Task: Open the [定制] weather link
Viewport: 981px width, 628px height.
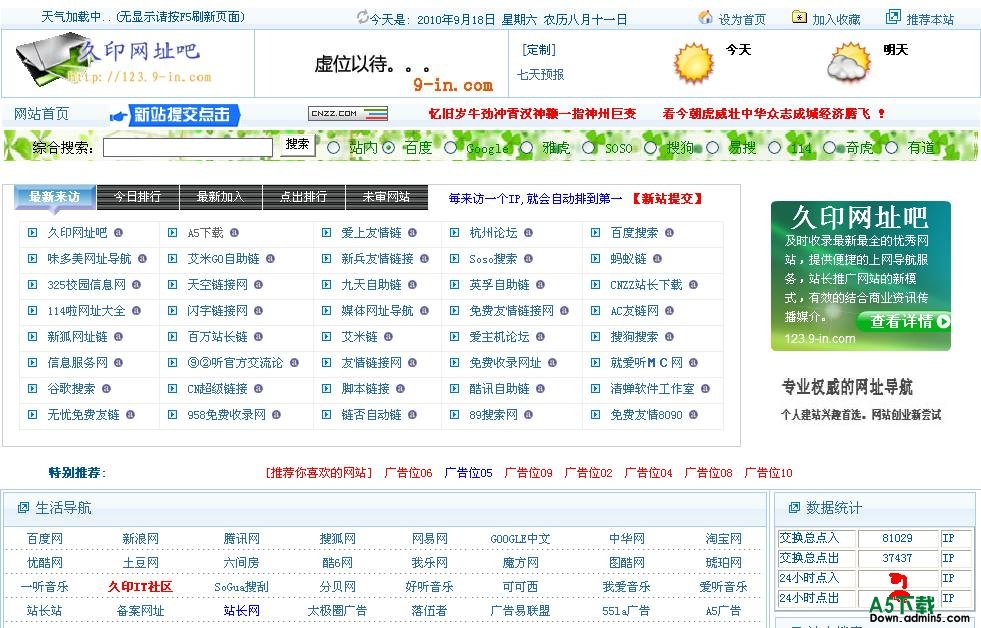Action: (x=538, y=49)
